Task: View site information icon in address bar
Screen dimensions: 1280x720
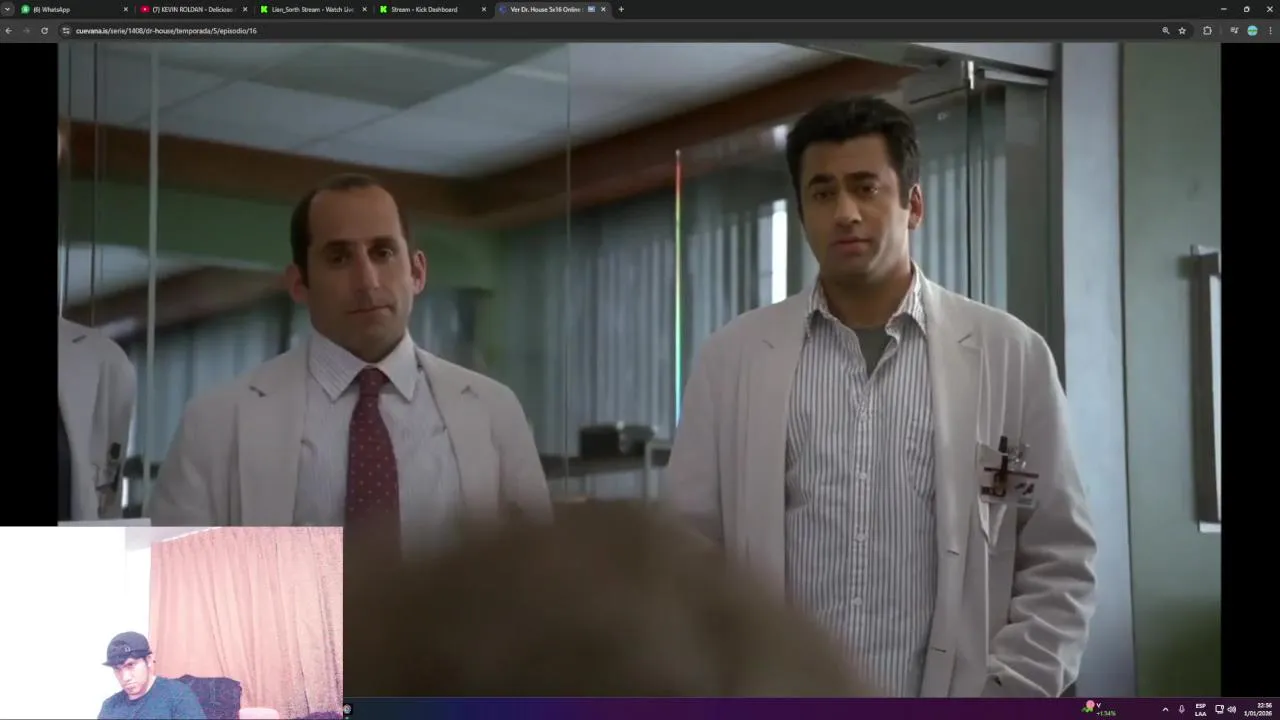Action: [66, 31]
